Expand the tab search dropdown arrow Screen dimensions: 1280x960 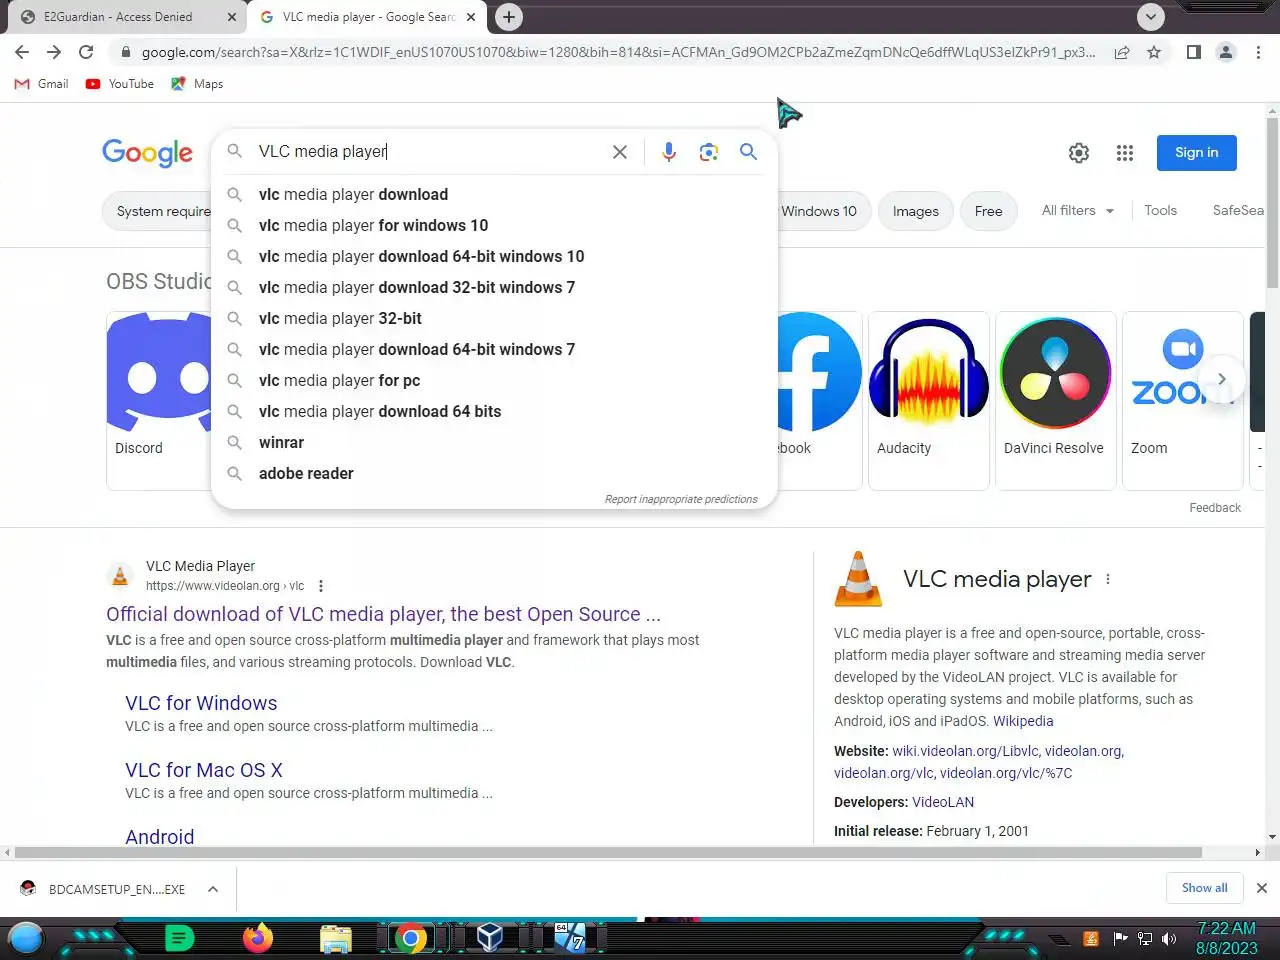point(1151,17)
